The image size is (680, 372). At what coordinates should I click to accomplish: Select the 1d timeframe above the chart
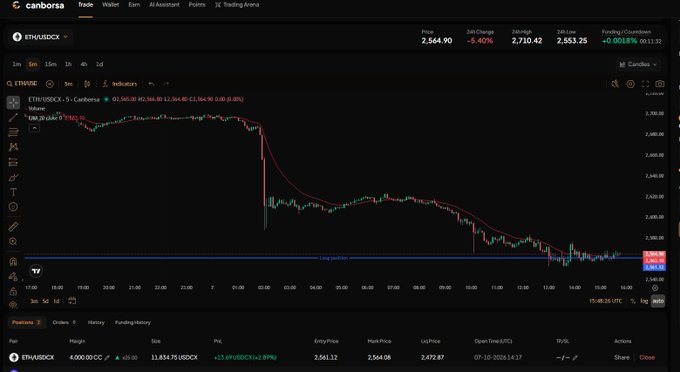(x=99, y=64)
